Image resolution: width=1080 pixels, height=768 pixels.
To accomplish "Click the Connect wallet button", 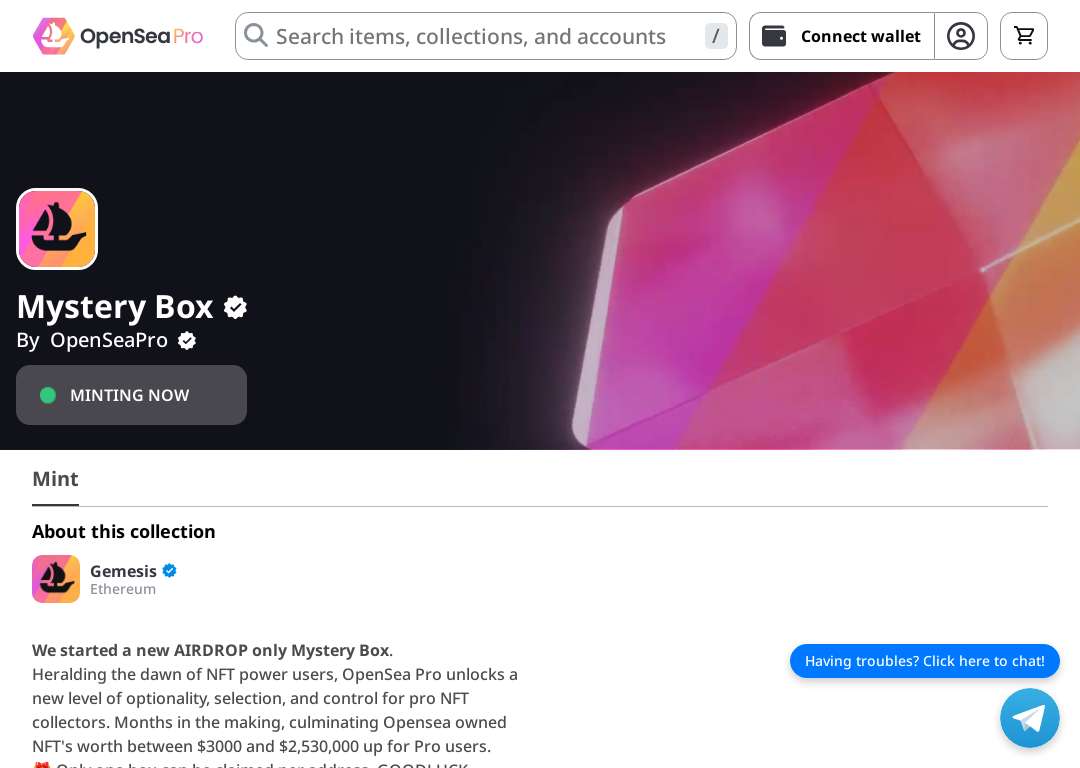I will 842,36.
